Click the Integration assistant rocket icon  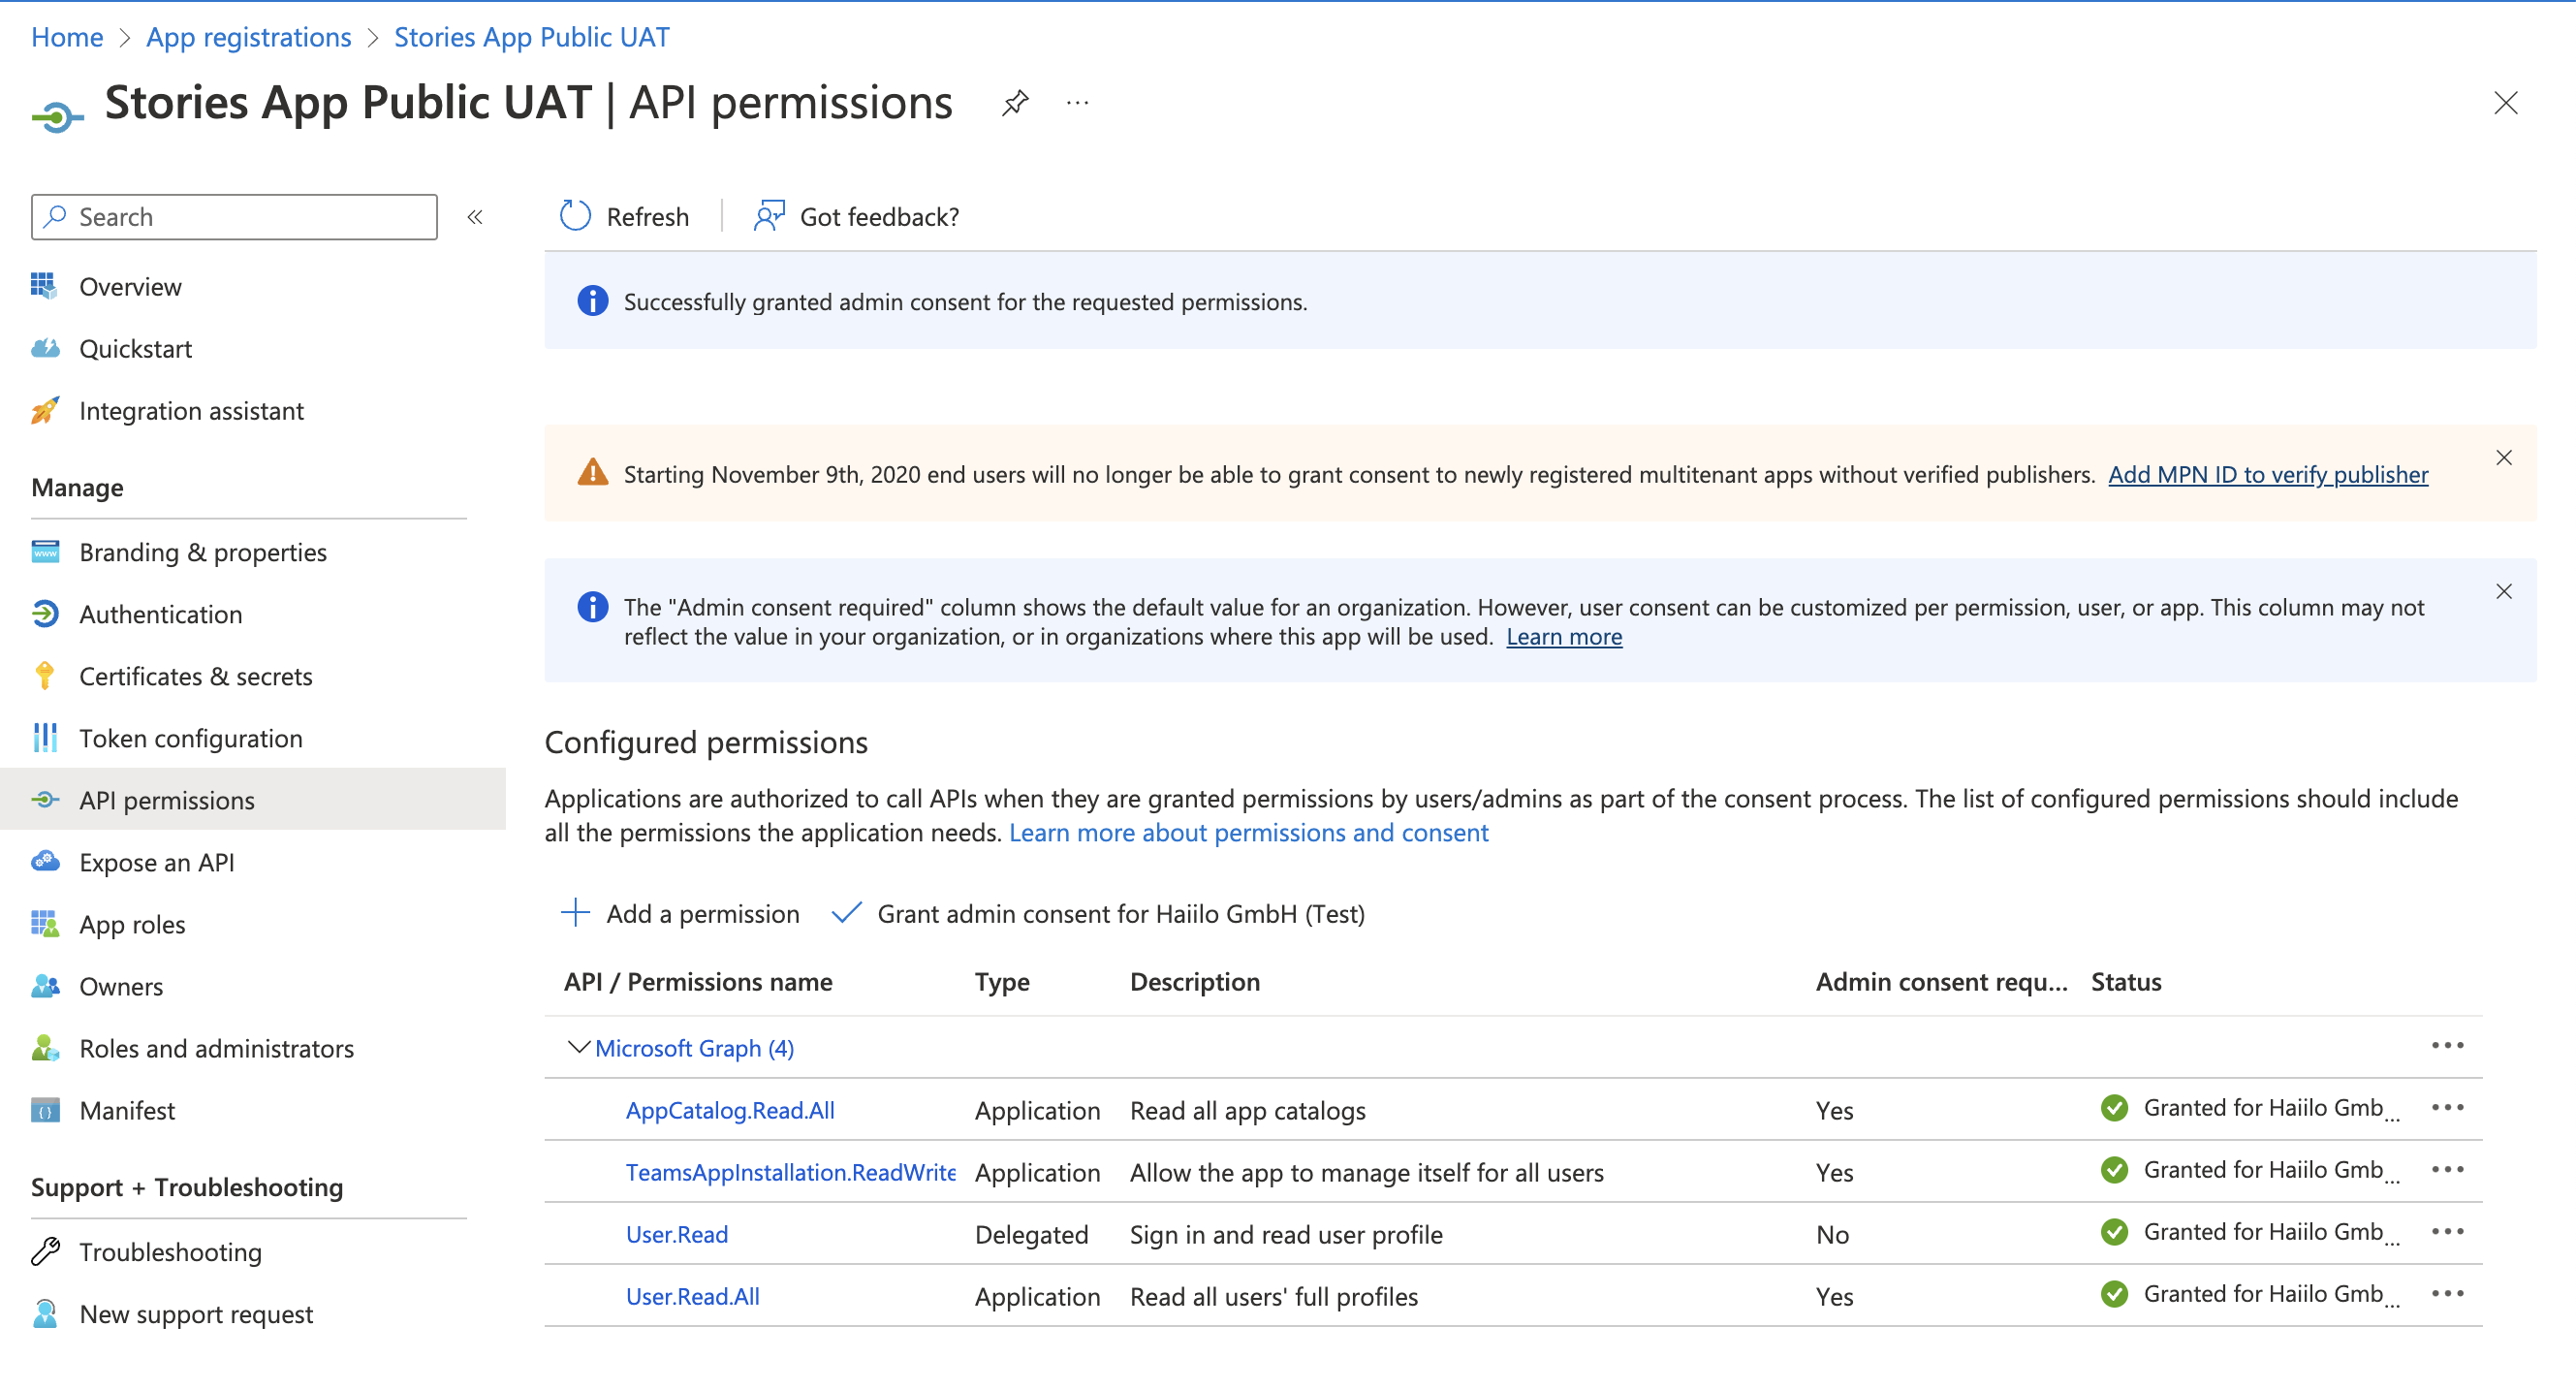[x=44, y=410]
